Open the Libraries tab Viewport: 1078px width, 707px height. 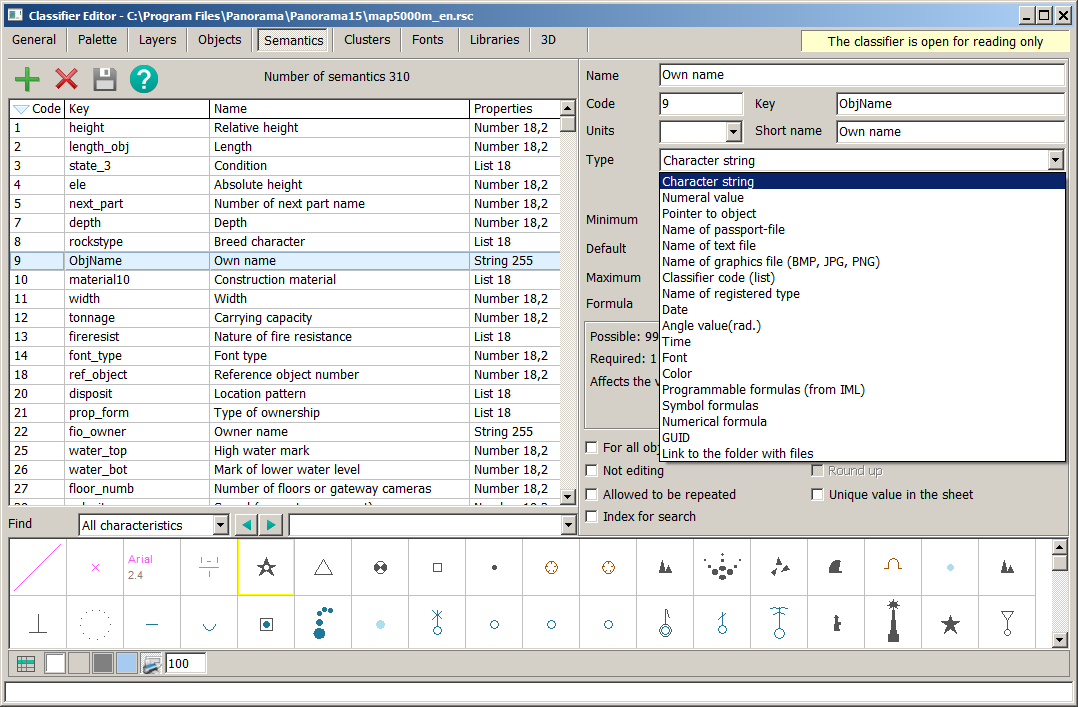tap(494, 40)
